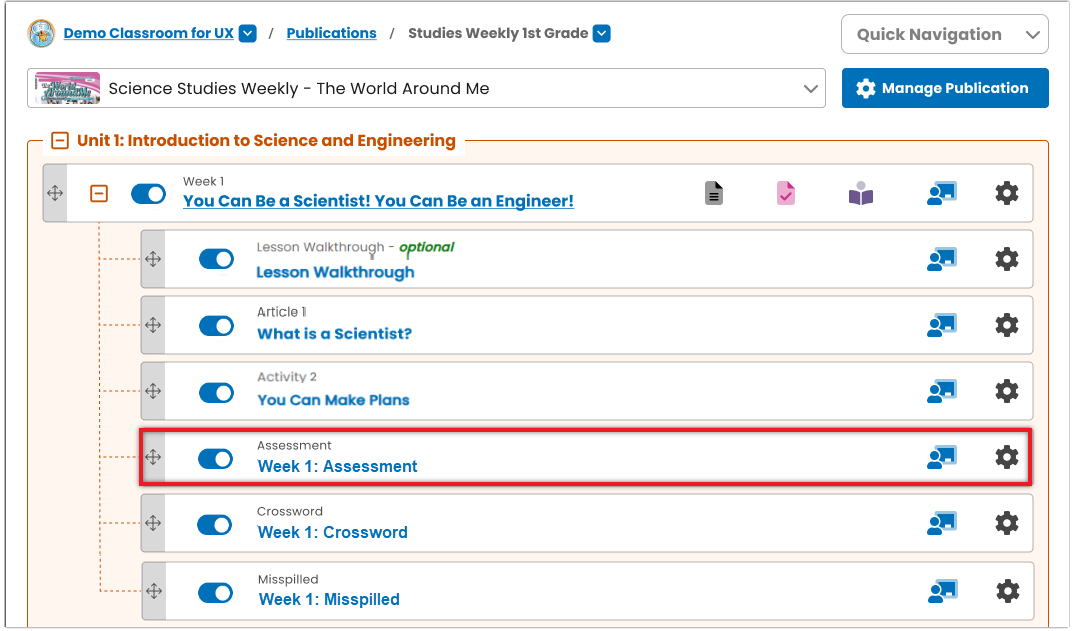Open gear settings for Lesson Walkthrough
Viewport: 1074px width, 631px height.
tap(1006, 260)
